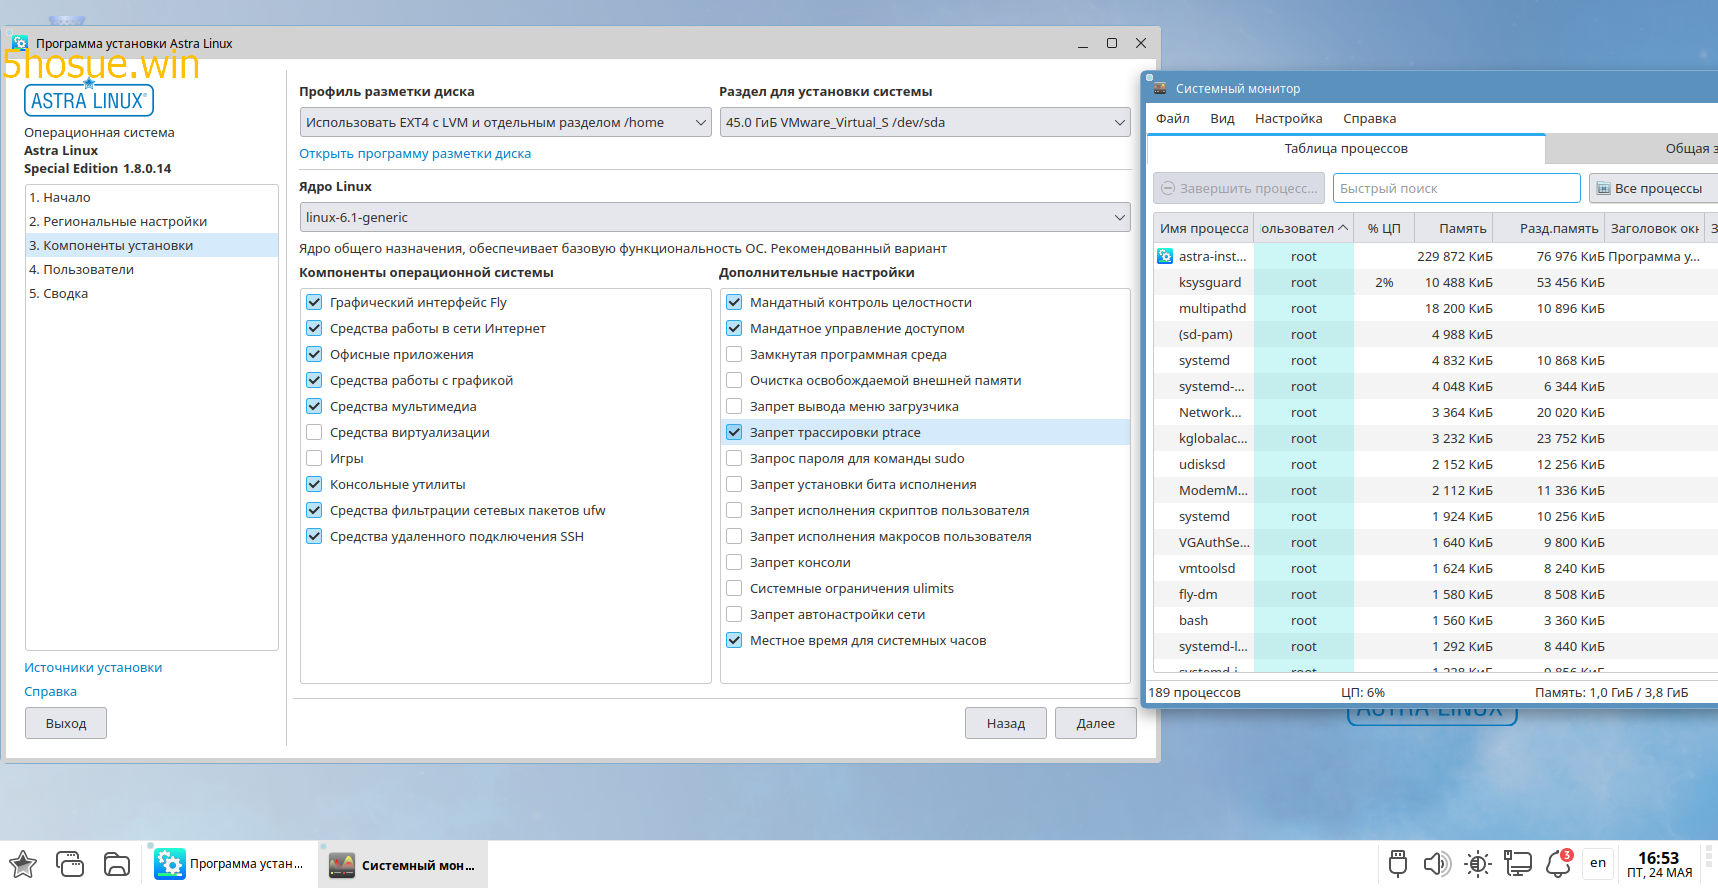Screen dimensions: 1718x888
Task: Click the Back button
Action: [1006, 723]
